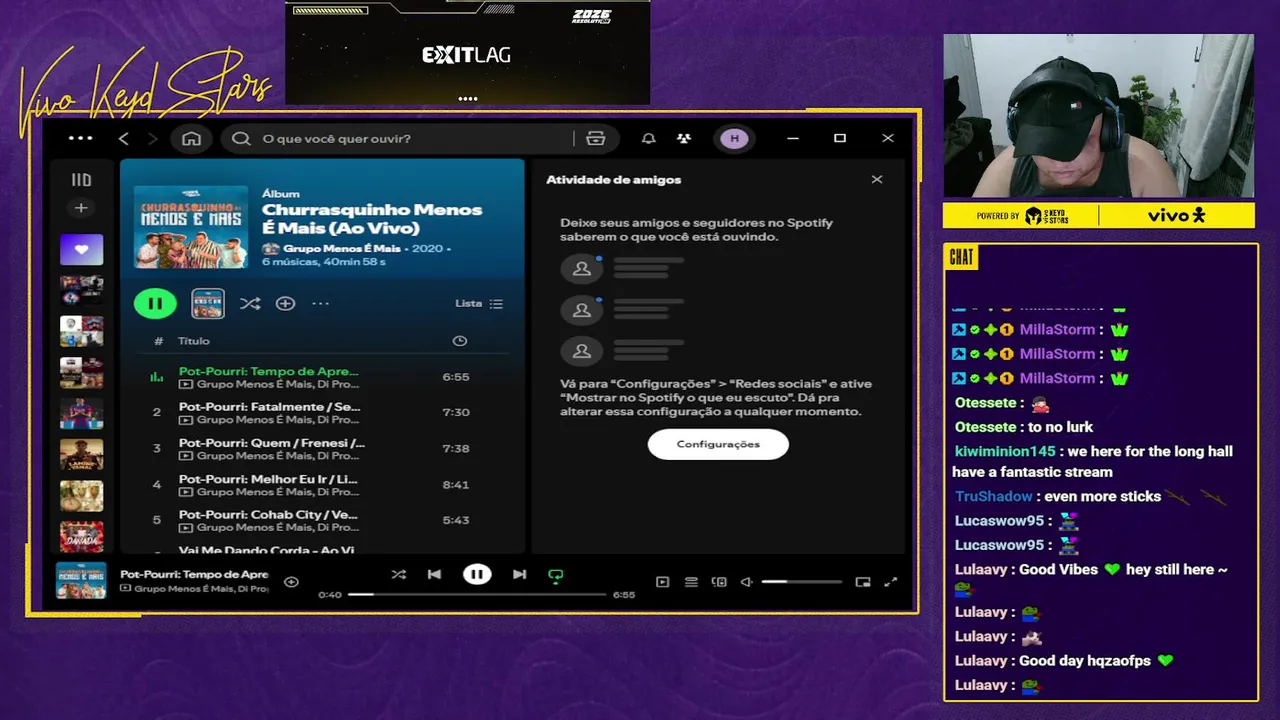Click the search magnifier icon
Screen dimensions: 1280x720
[241, 138]
